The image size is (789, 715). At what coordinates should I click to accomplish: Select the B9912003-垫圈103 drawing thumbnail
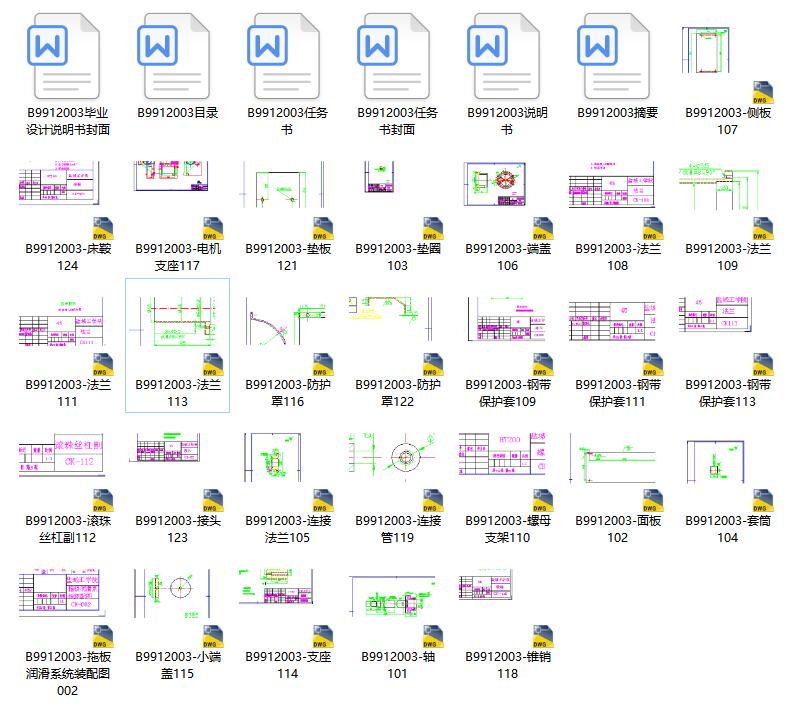(x=379, y=177)
